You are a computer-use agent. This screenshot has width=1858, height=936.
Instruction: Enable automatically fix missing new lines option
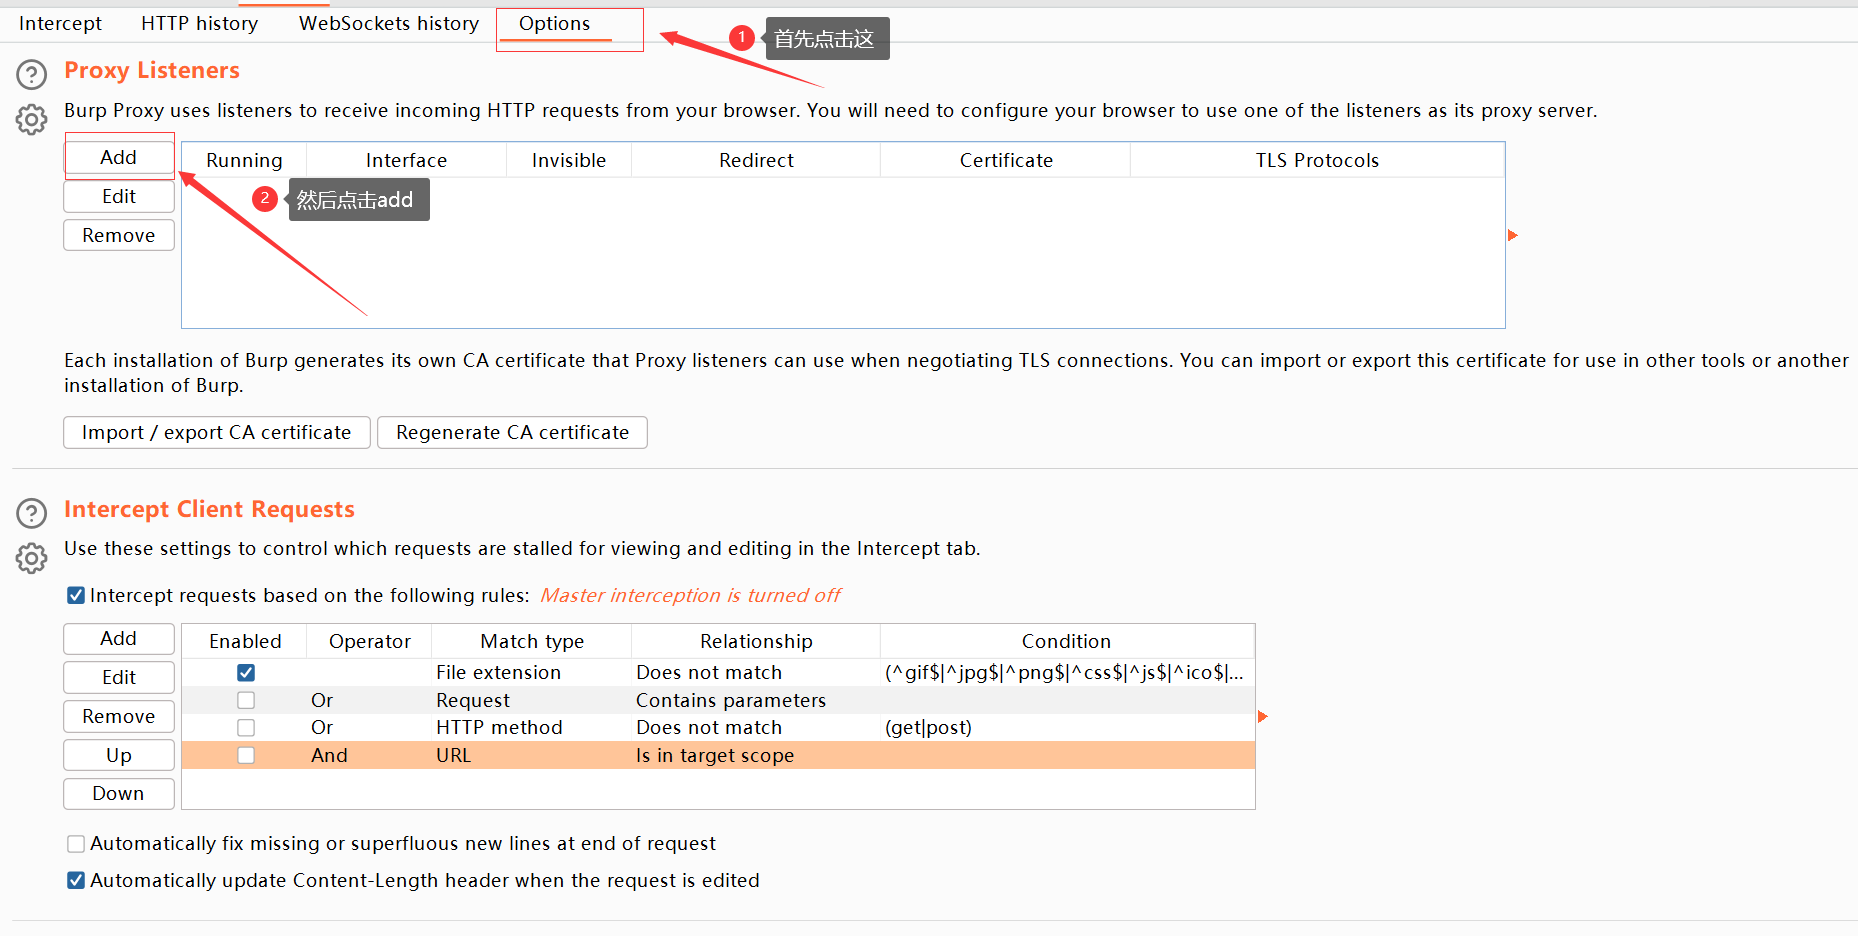76,844
